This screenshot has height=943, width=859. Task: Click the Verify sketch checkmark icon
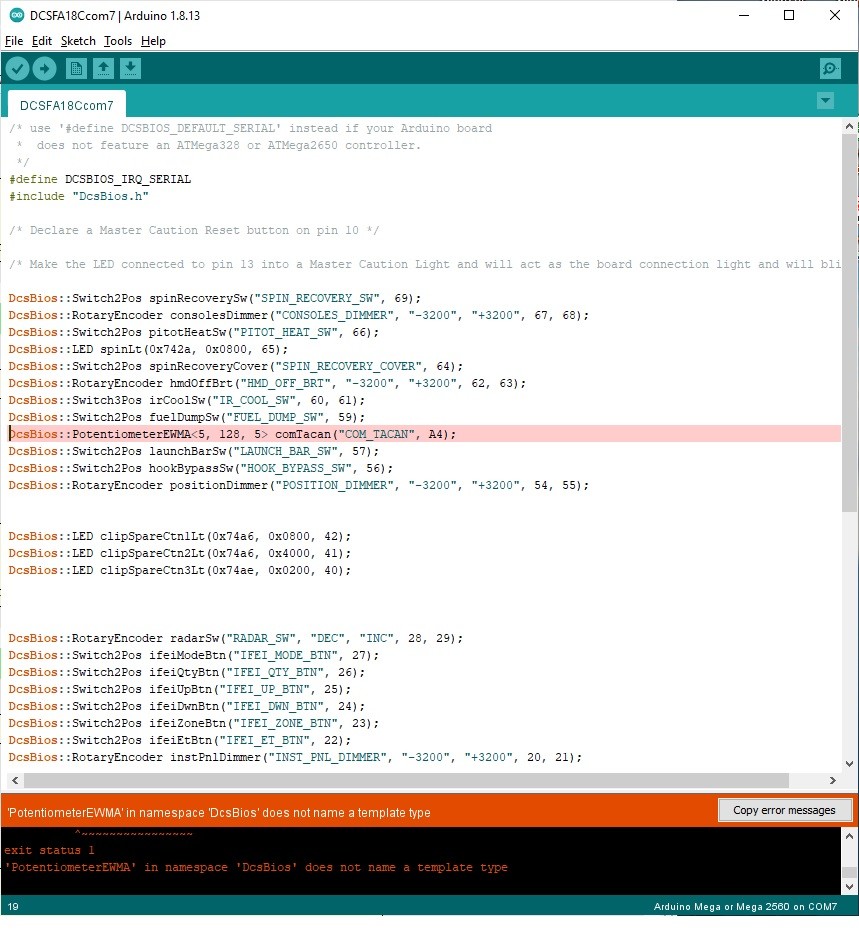tap(17, 69)
